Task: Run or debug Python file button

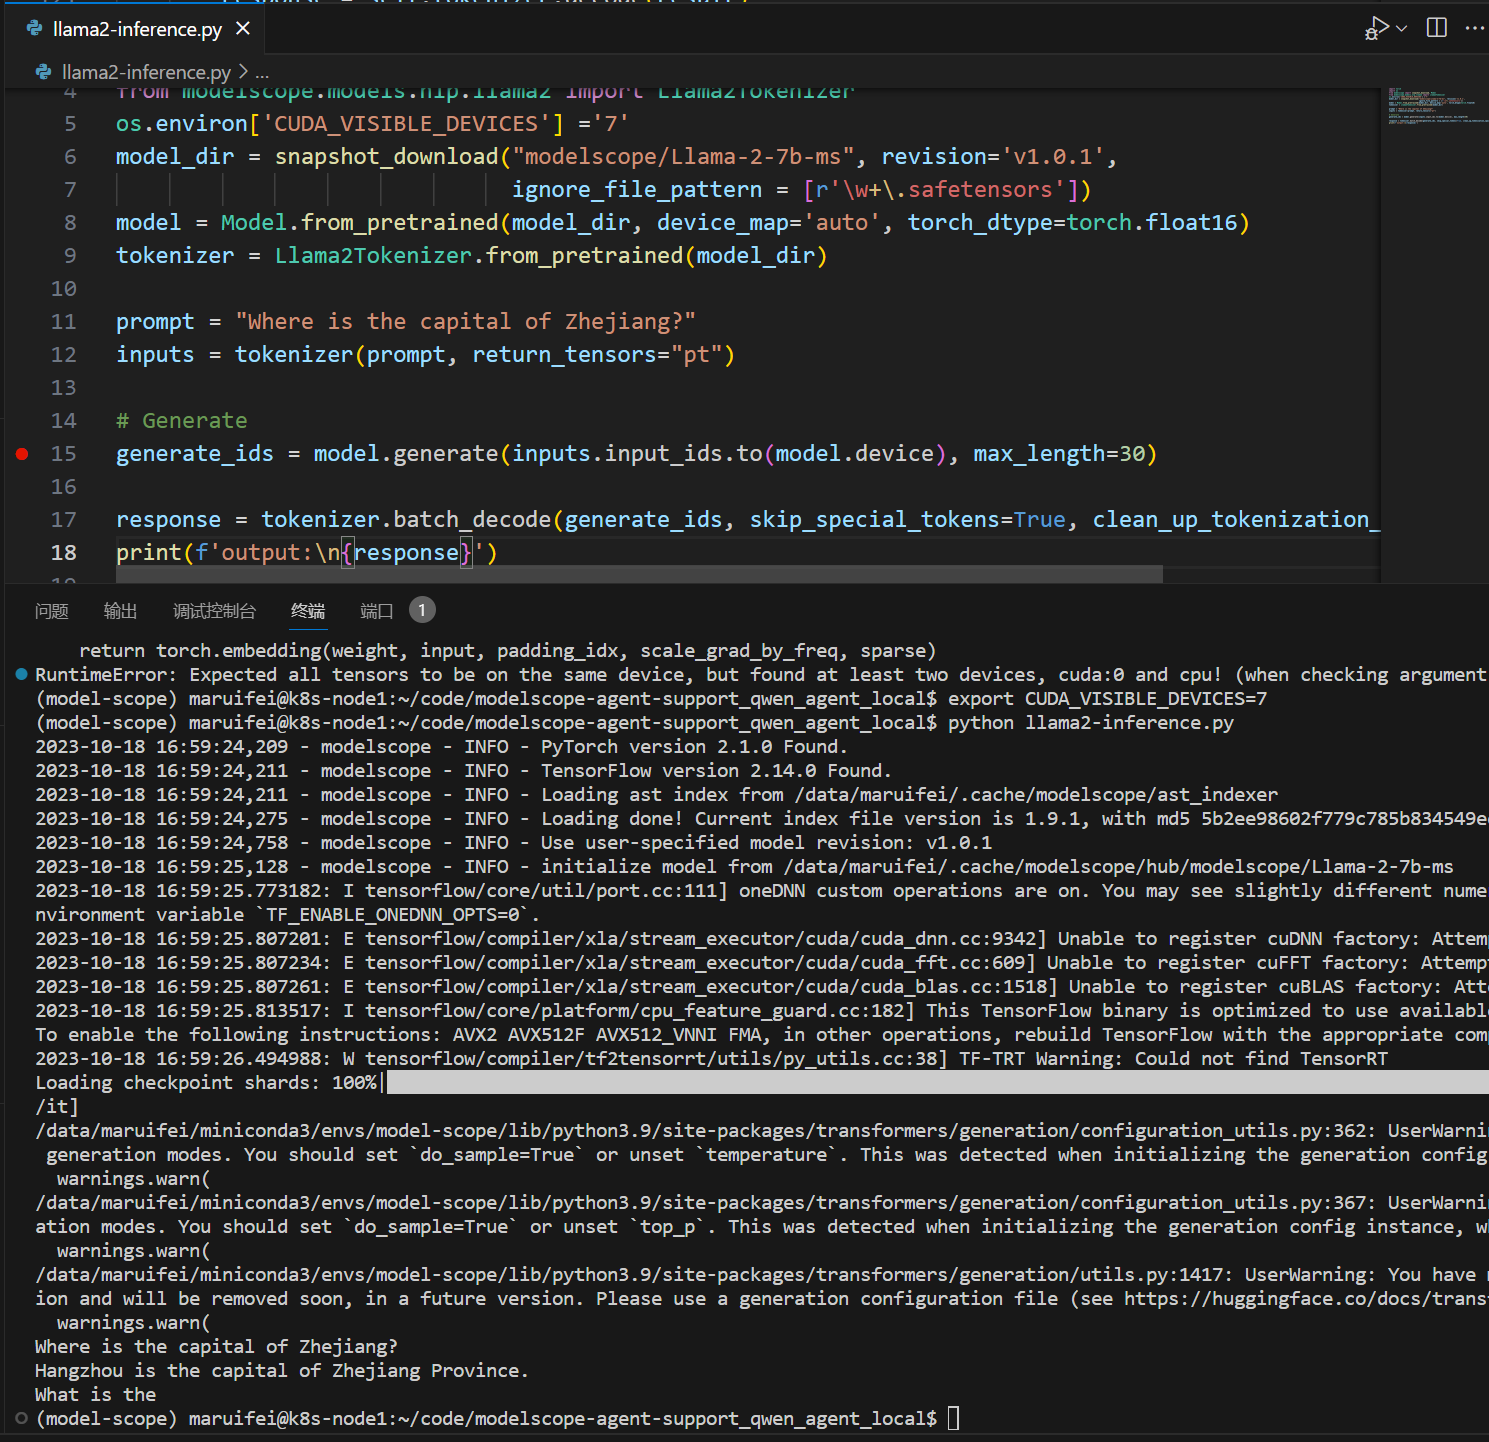Action: click(1377, 28)
